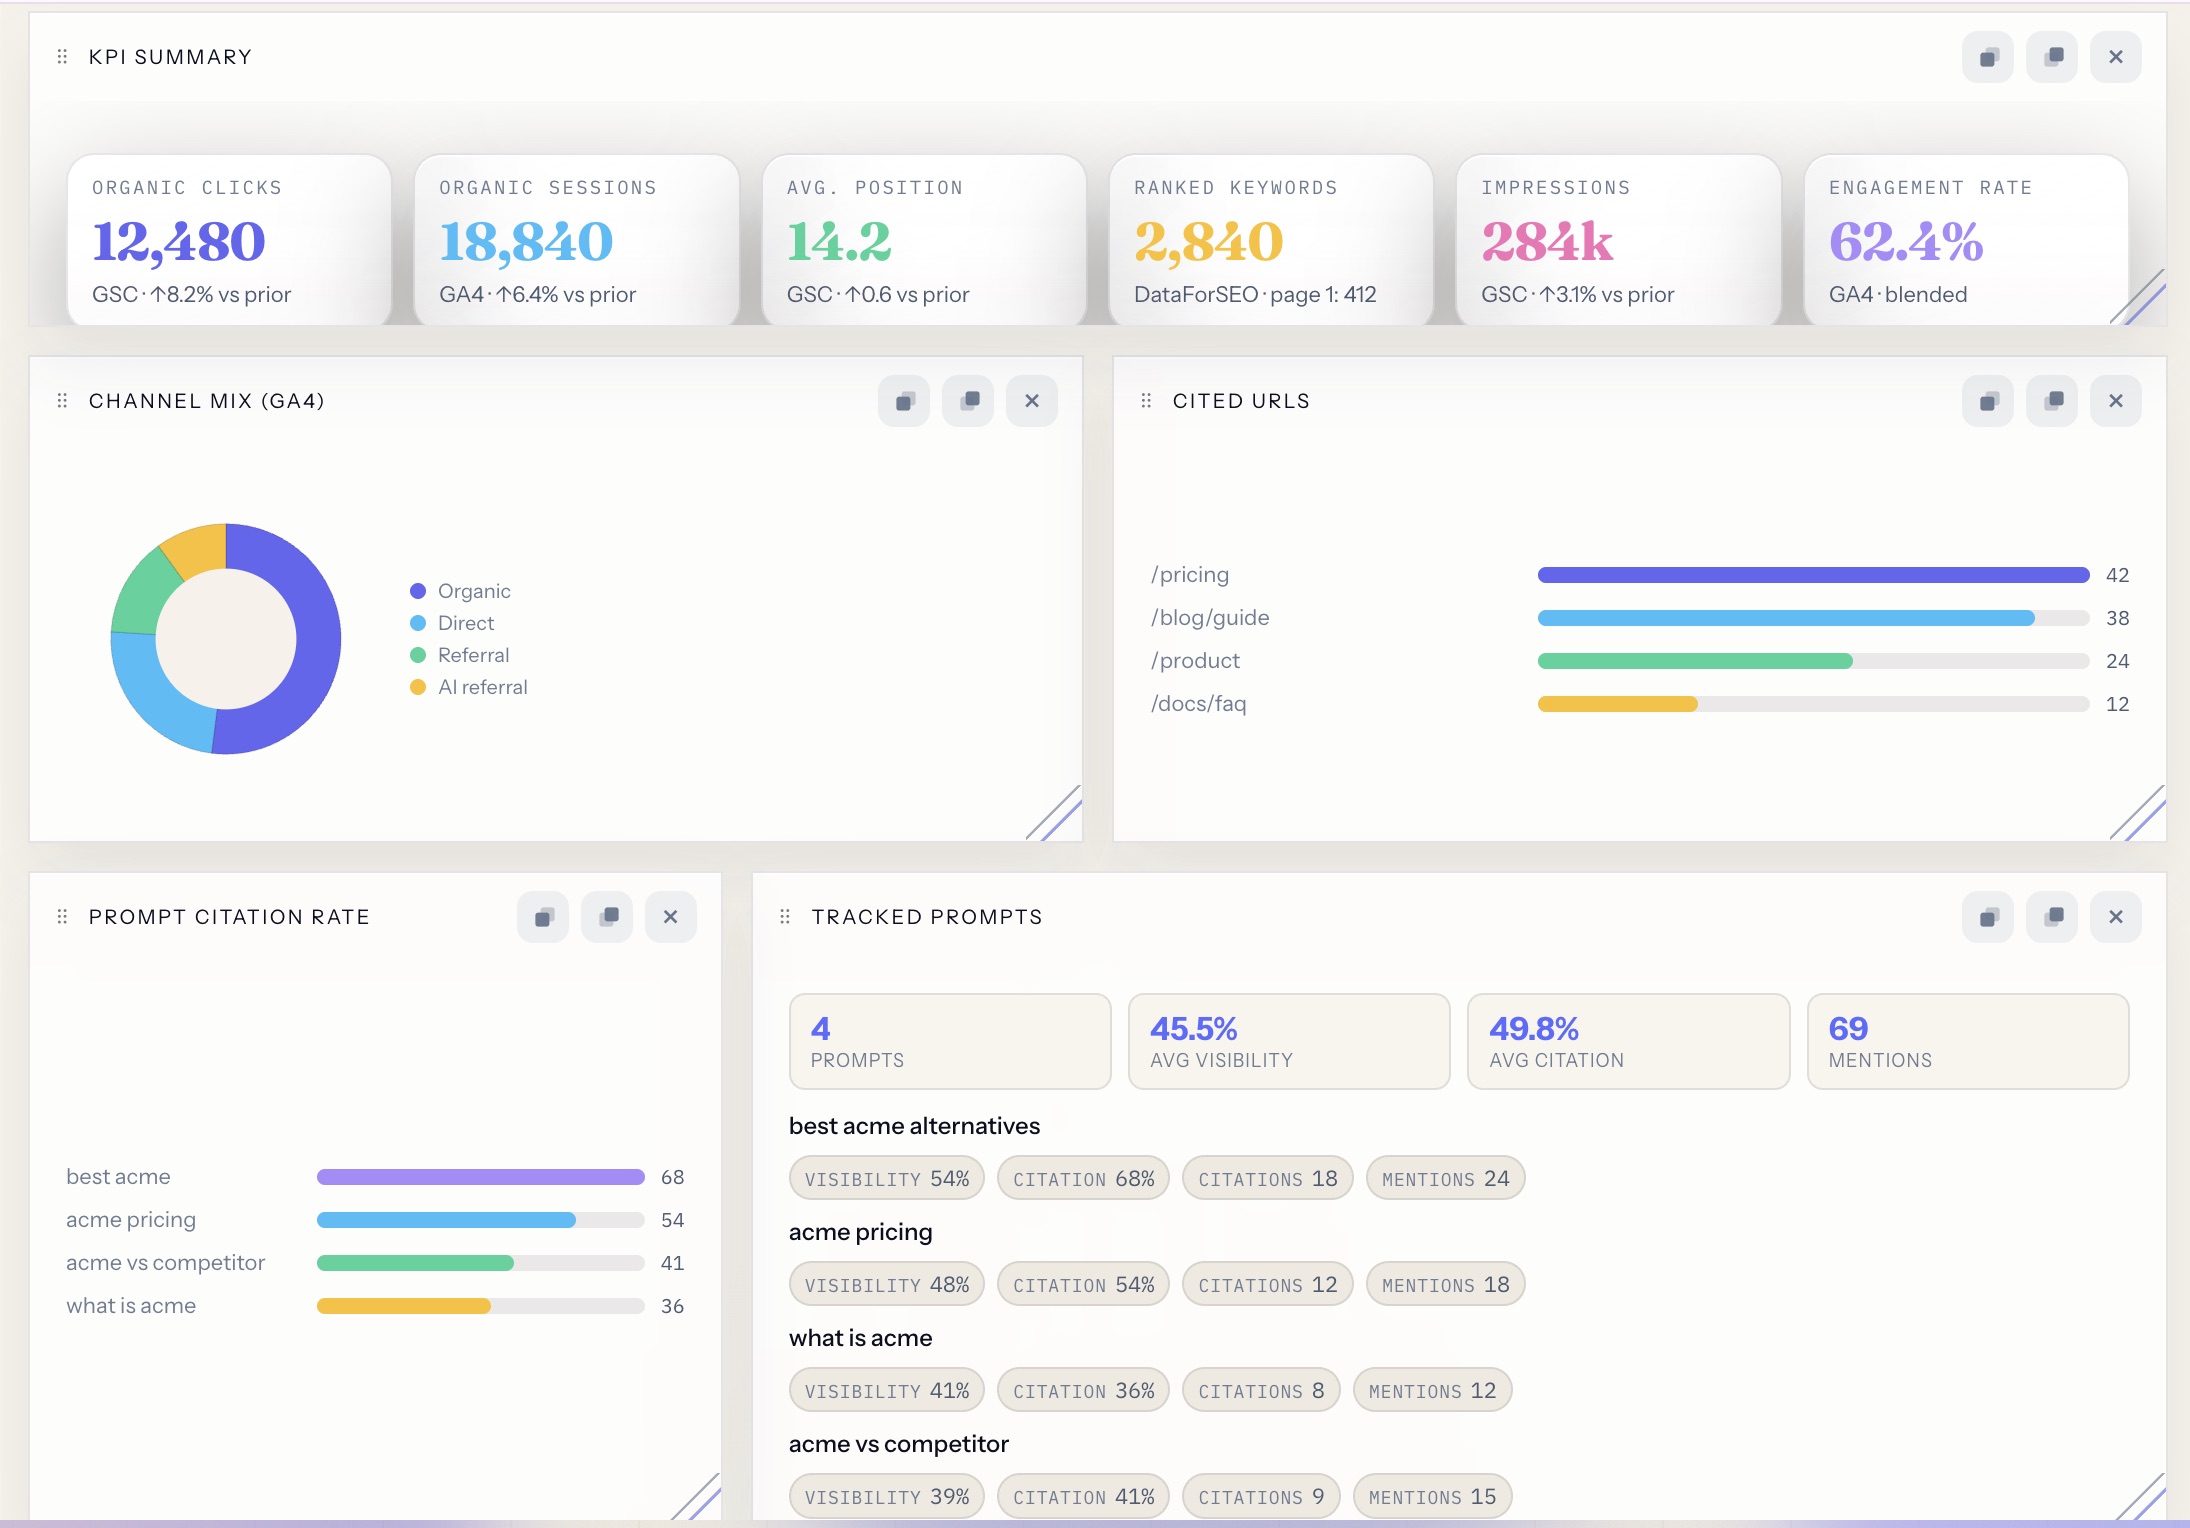Grab the Channel Mix (GA4) drag handle
This screenshot has width=2190, height=1528.
point(62,401)
